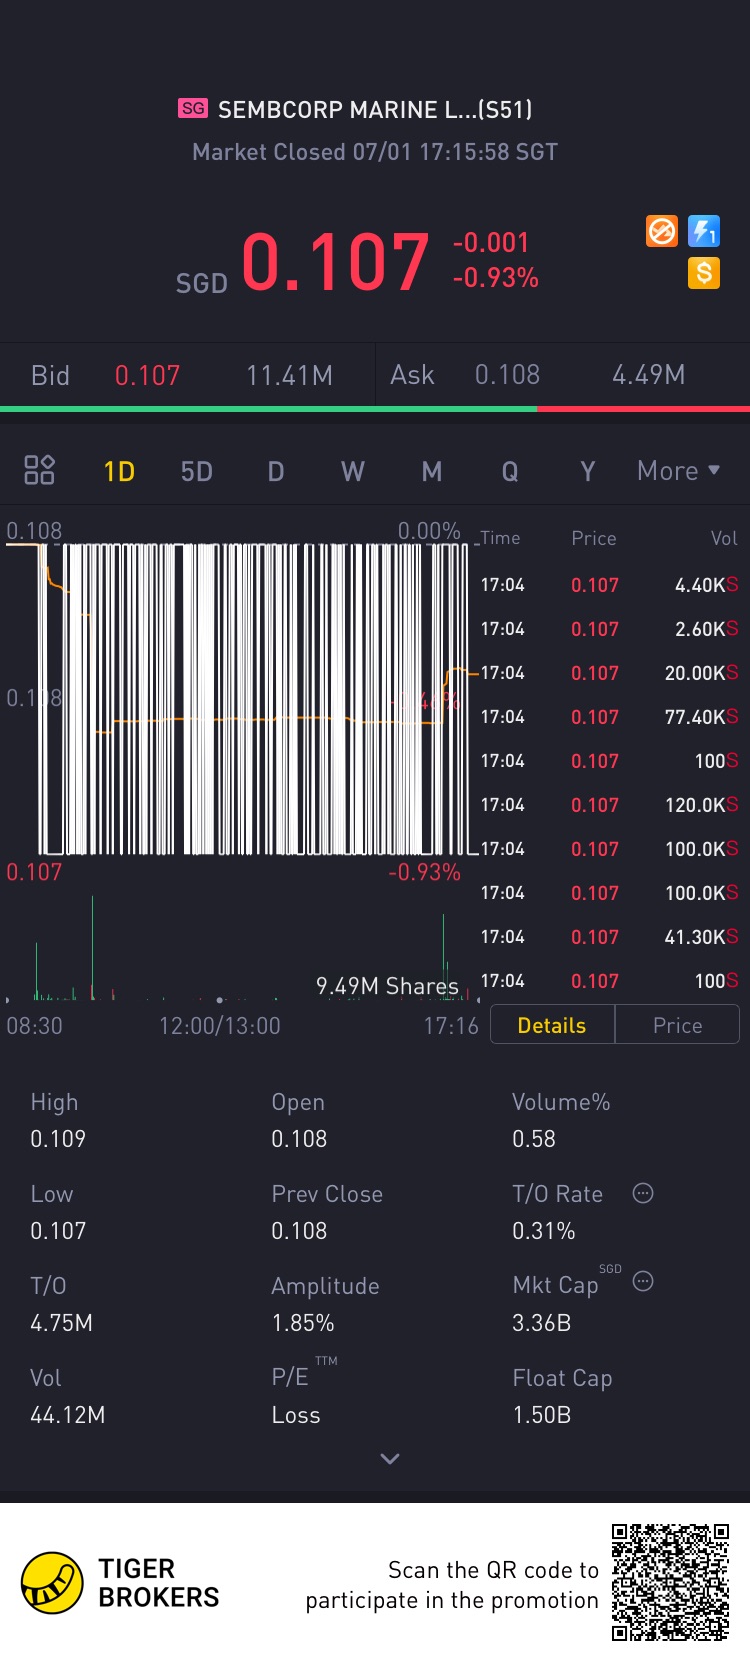Tap the Mkt Cap value 3.36B
Image resolution: width=750 pixels, height=1663 pixels.
[541, 1323]
